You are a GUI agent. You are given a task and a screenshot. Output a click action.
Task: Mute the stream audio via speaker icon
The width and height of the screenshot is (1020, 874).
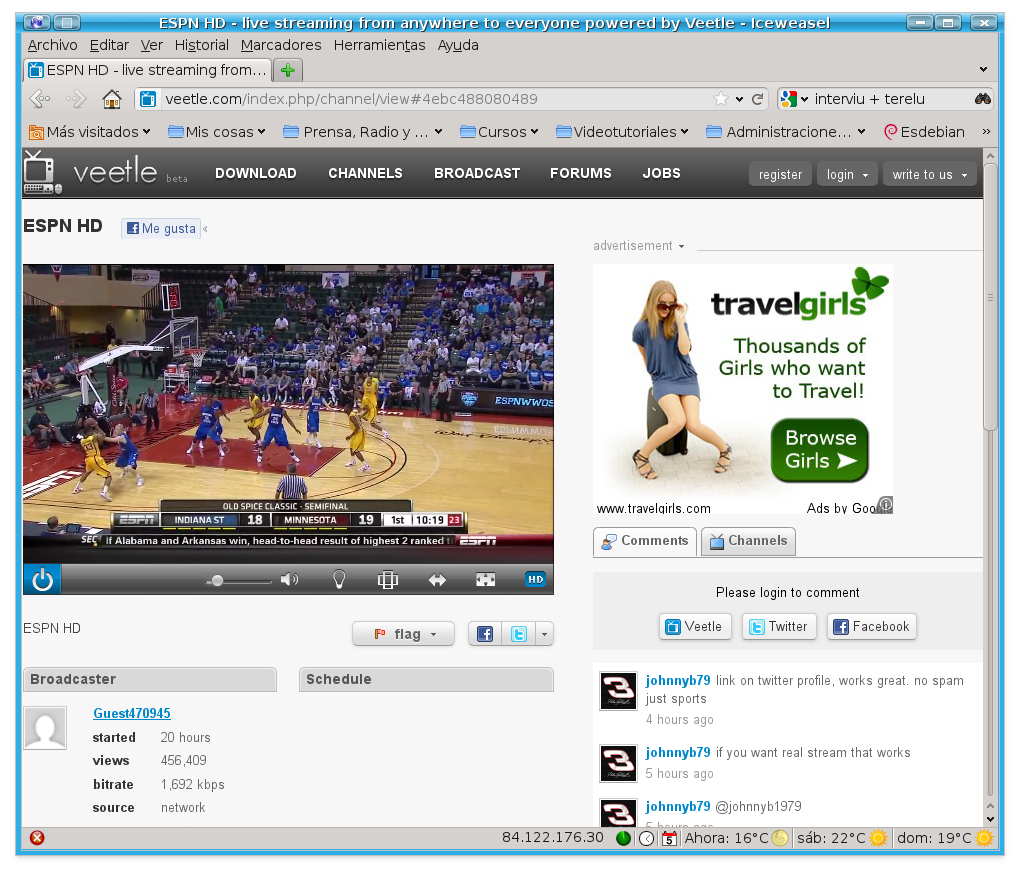click(289, 579)
